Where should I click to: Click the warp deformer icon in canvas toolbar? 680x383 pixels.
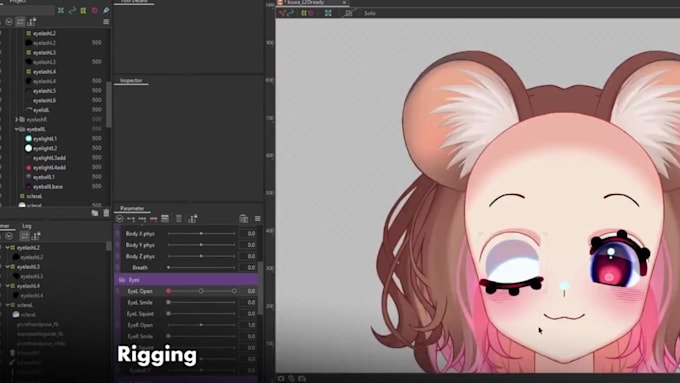click(304, 13)
